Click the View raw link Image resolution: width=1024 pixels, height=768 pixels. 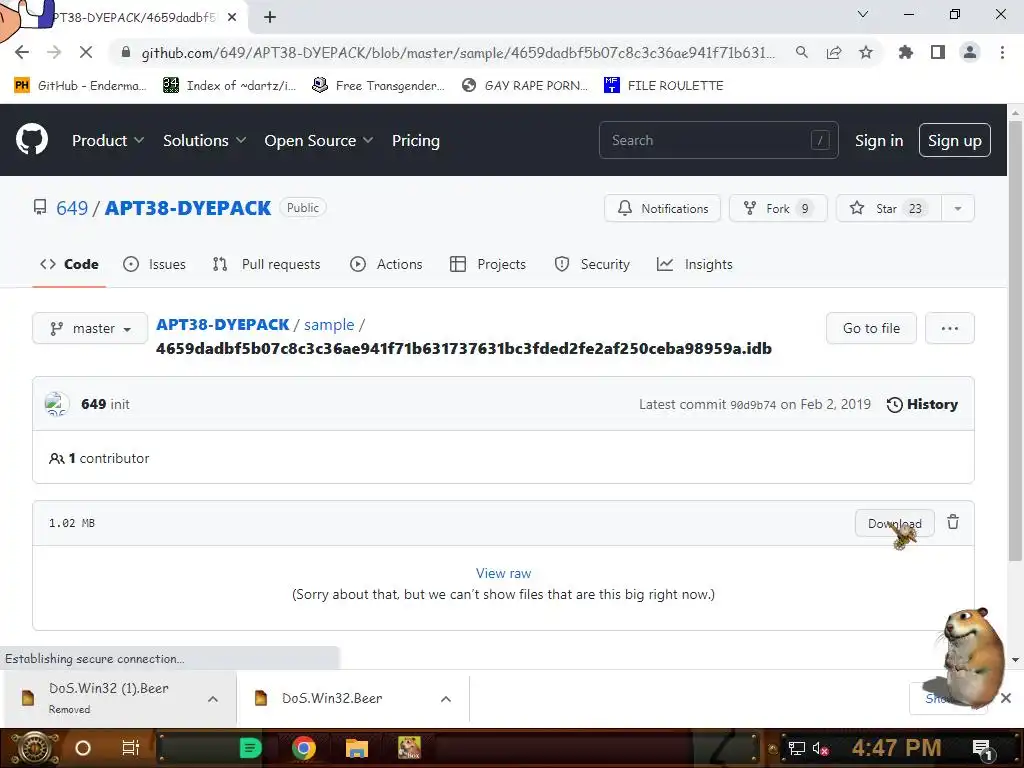coord(504,573)
